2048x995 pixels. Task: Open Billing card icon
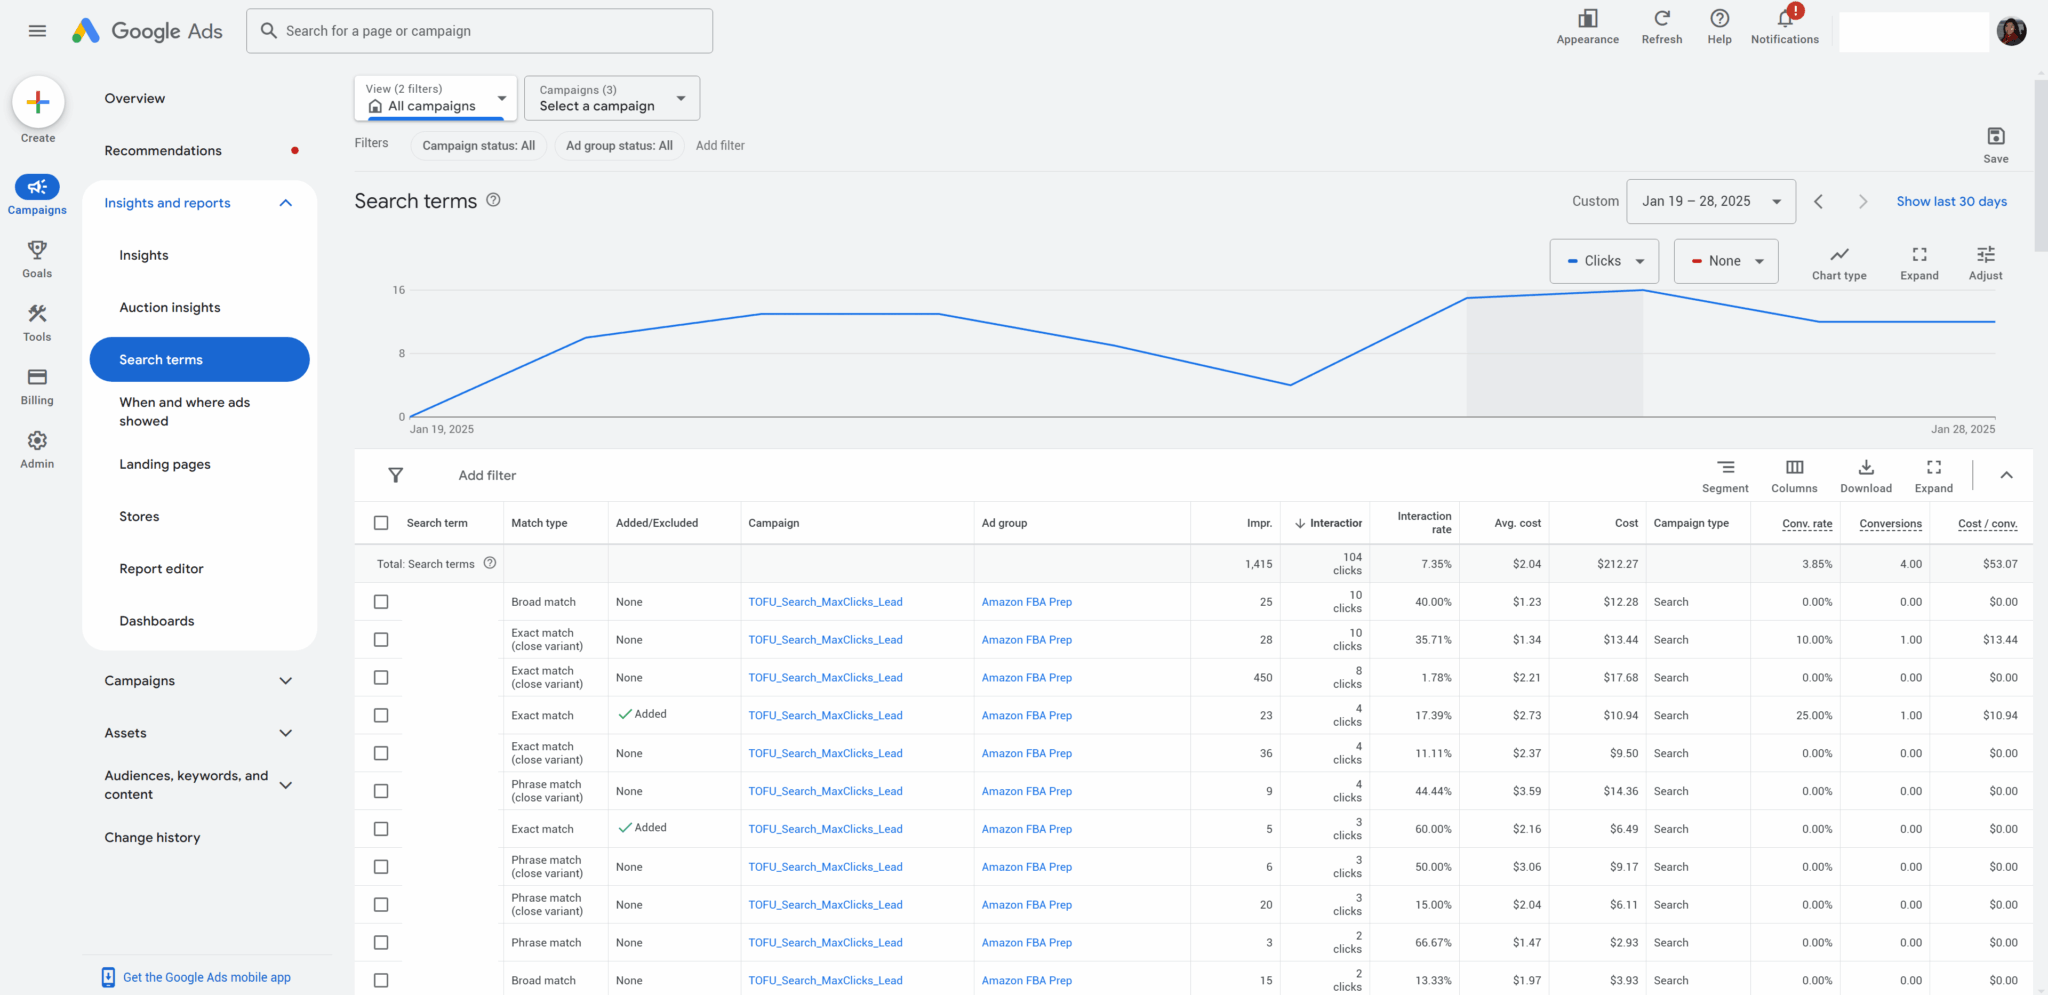coord(37,377)
